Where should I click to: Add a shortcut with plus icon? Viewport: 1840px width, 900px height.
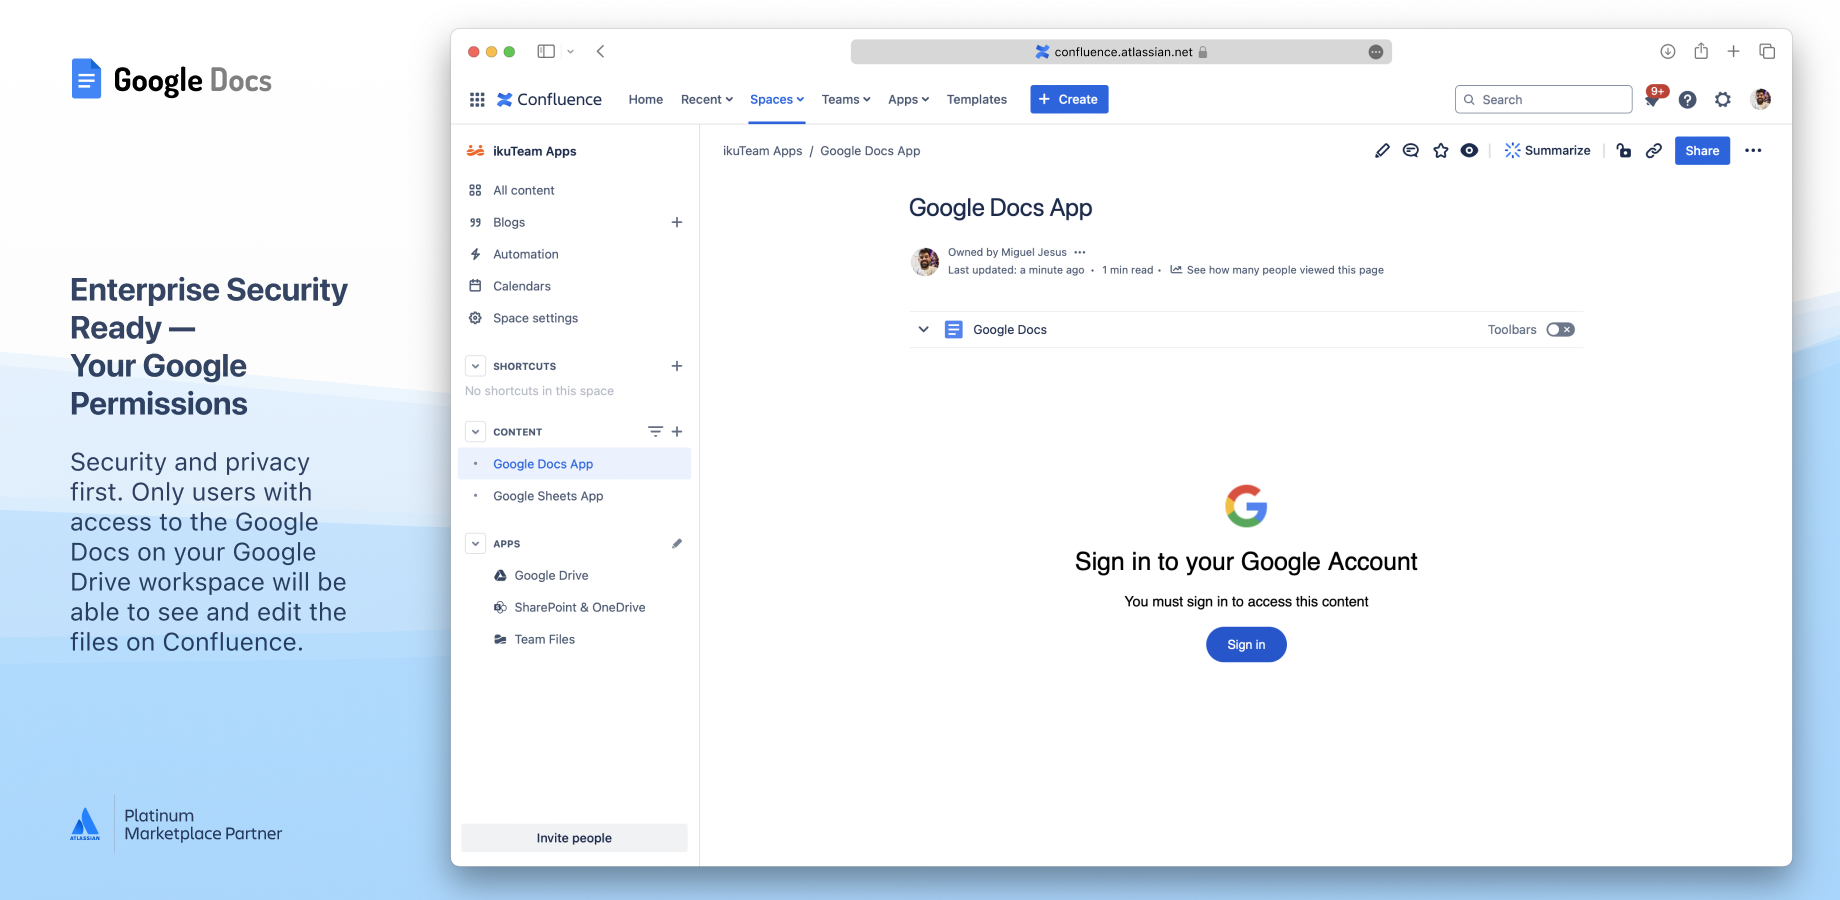(677, 366)
